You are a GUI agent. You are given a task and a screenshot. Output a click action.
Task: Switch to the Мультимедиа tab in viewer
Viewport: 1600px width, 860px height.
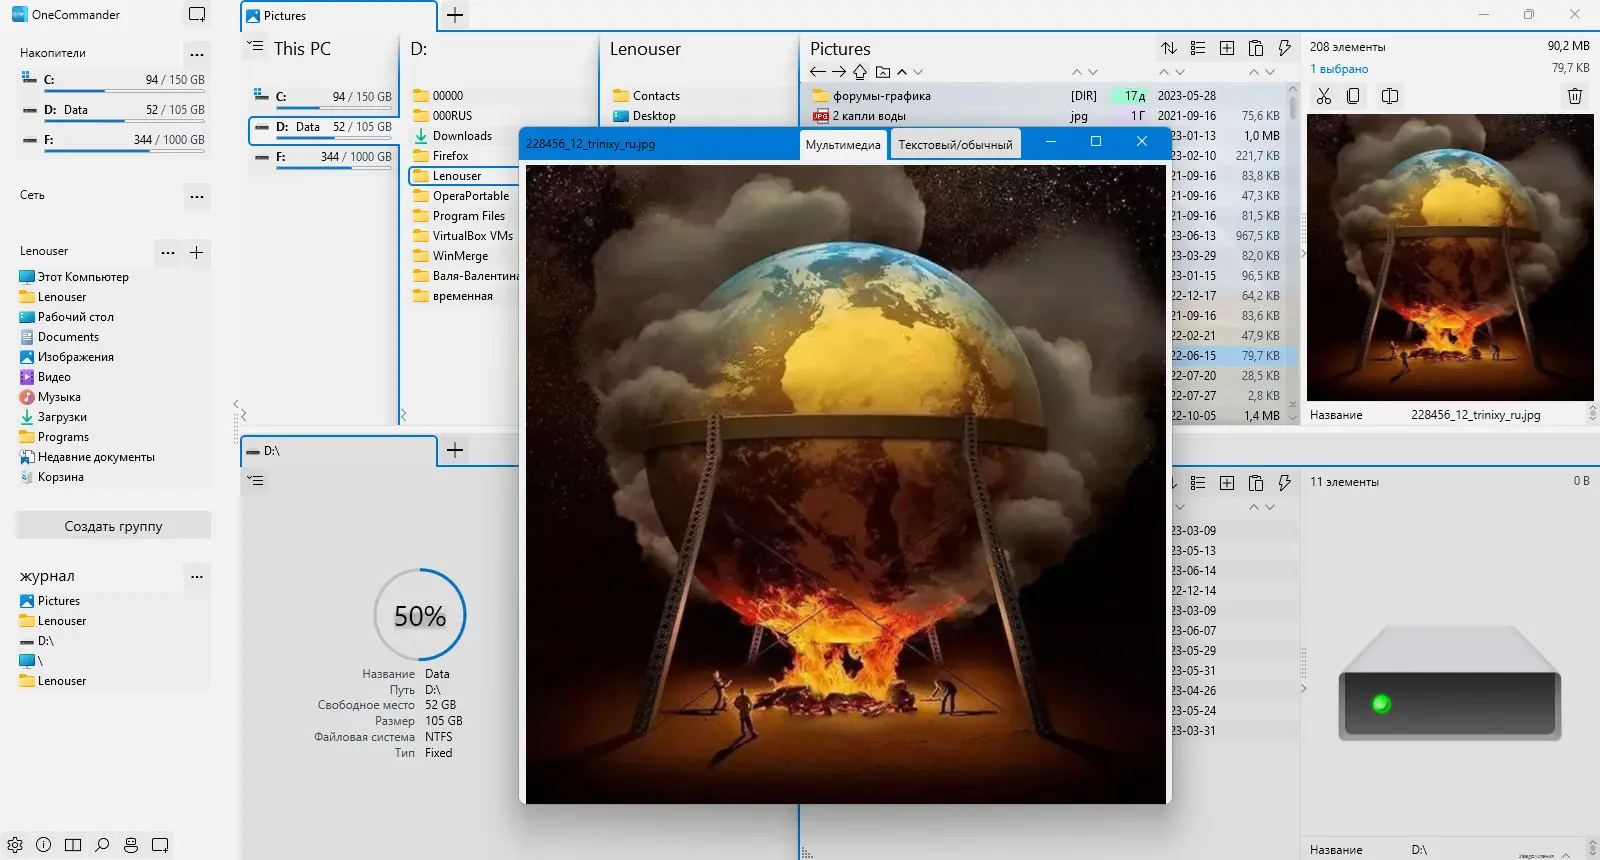coord(843,145)
